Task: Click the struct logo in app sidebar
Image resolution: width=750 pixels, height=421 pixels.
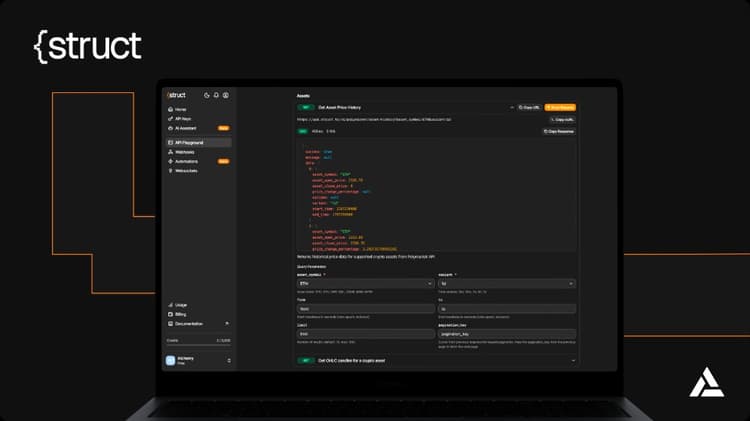Action: click(x=176, y=95)
